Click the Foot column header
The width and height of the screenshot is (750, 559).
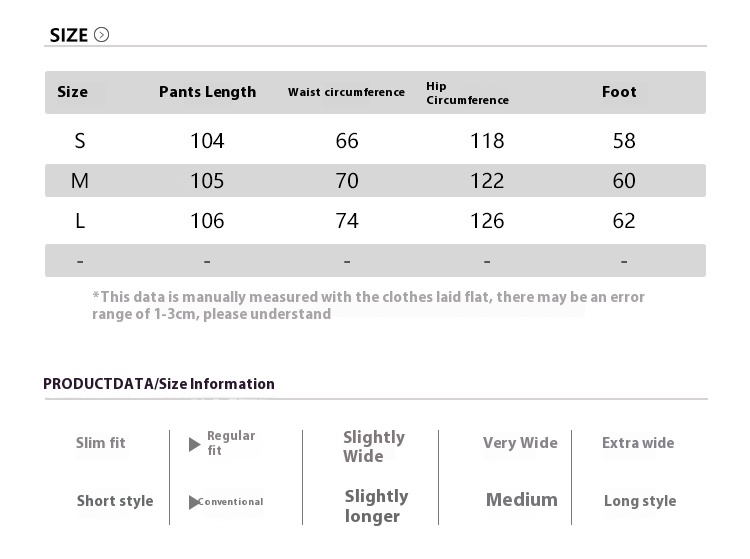(x=619, y=92)
